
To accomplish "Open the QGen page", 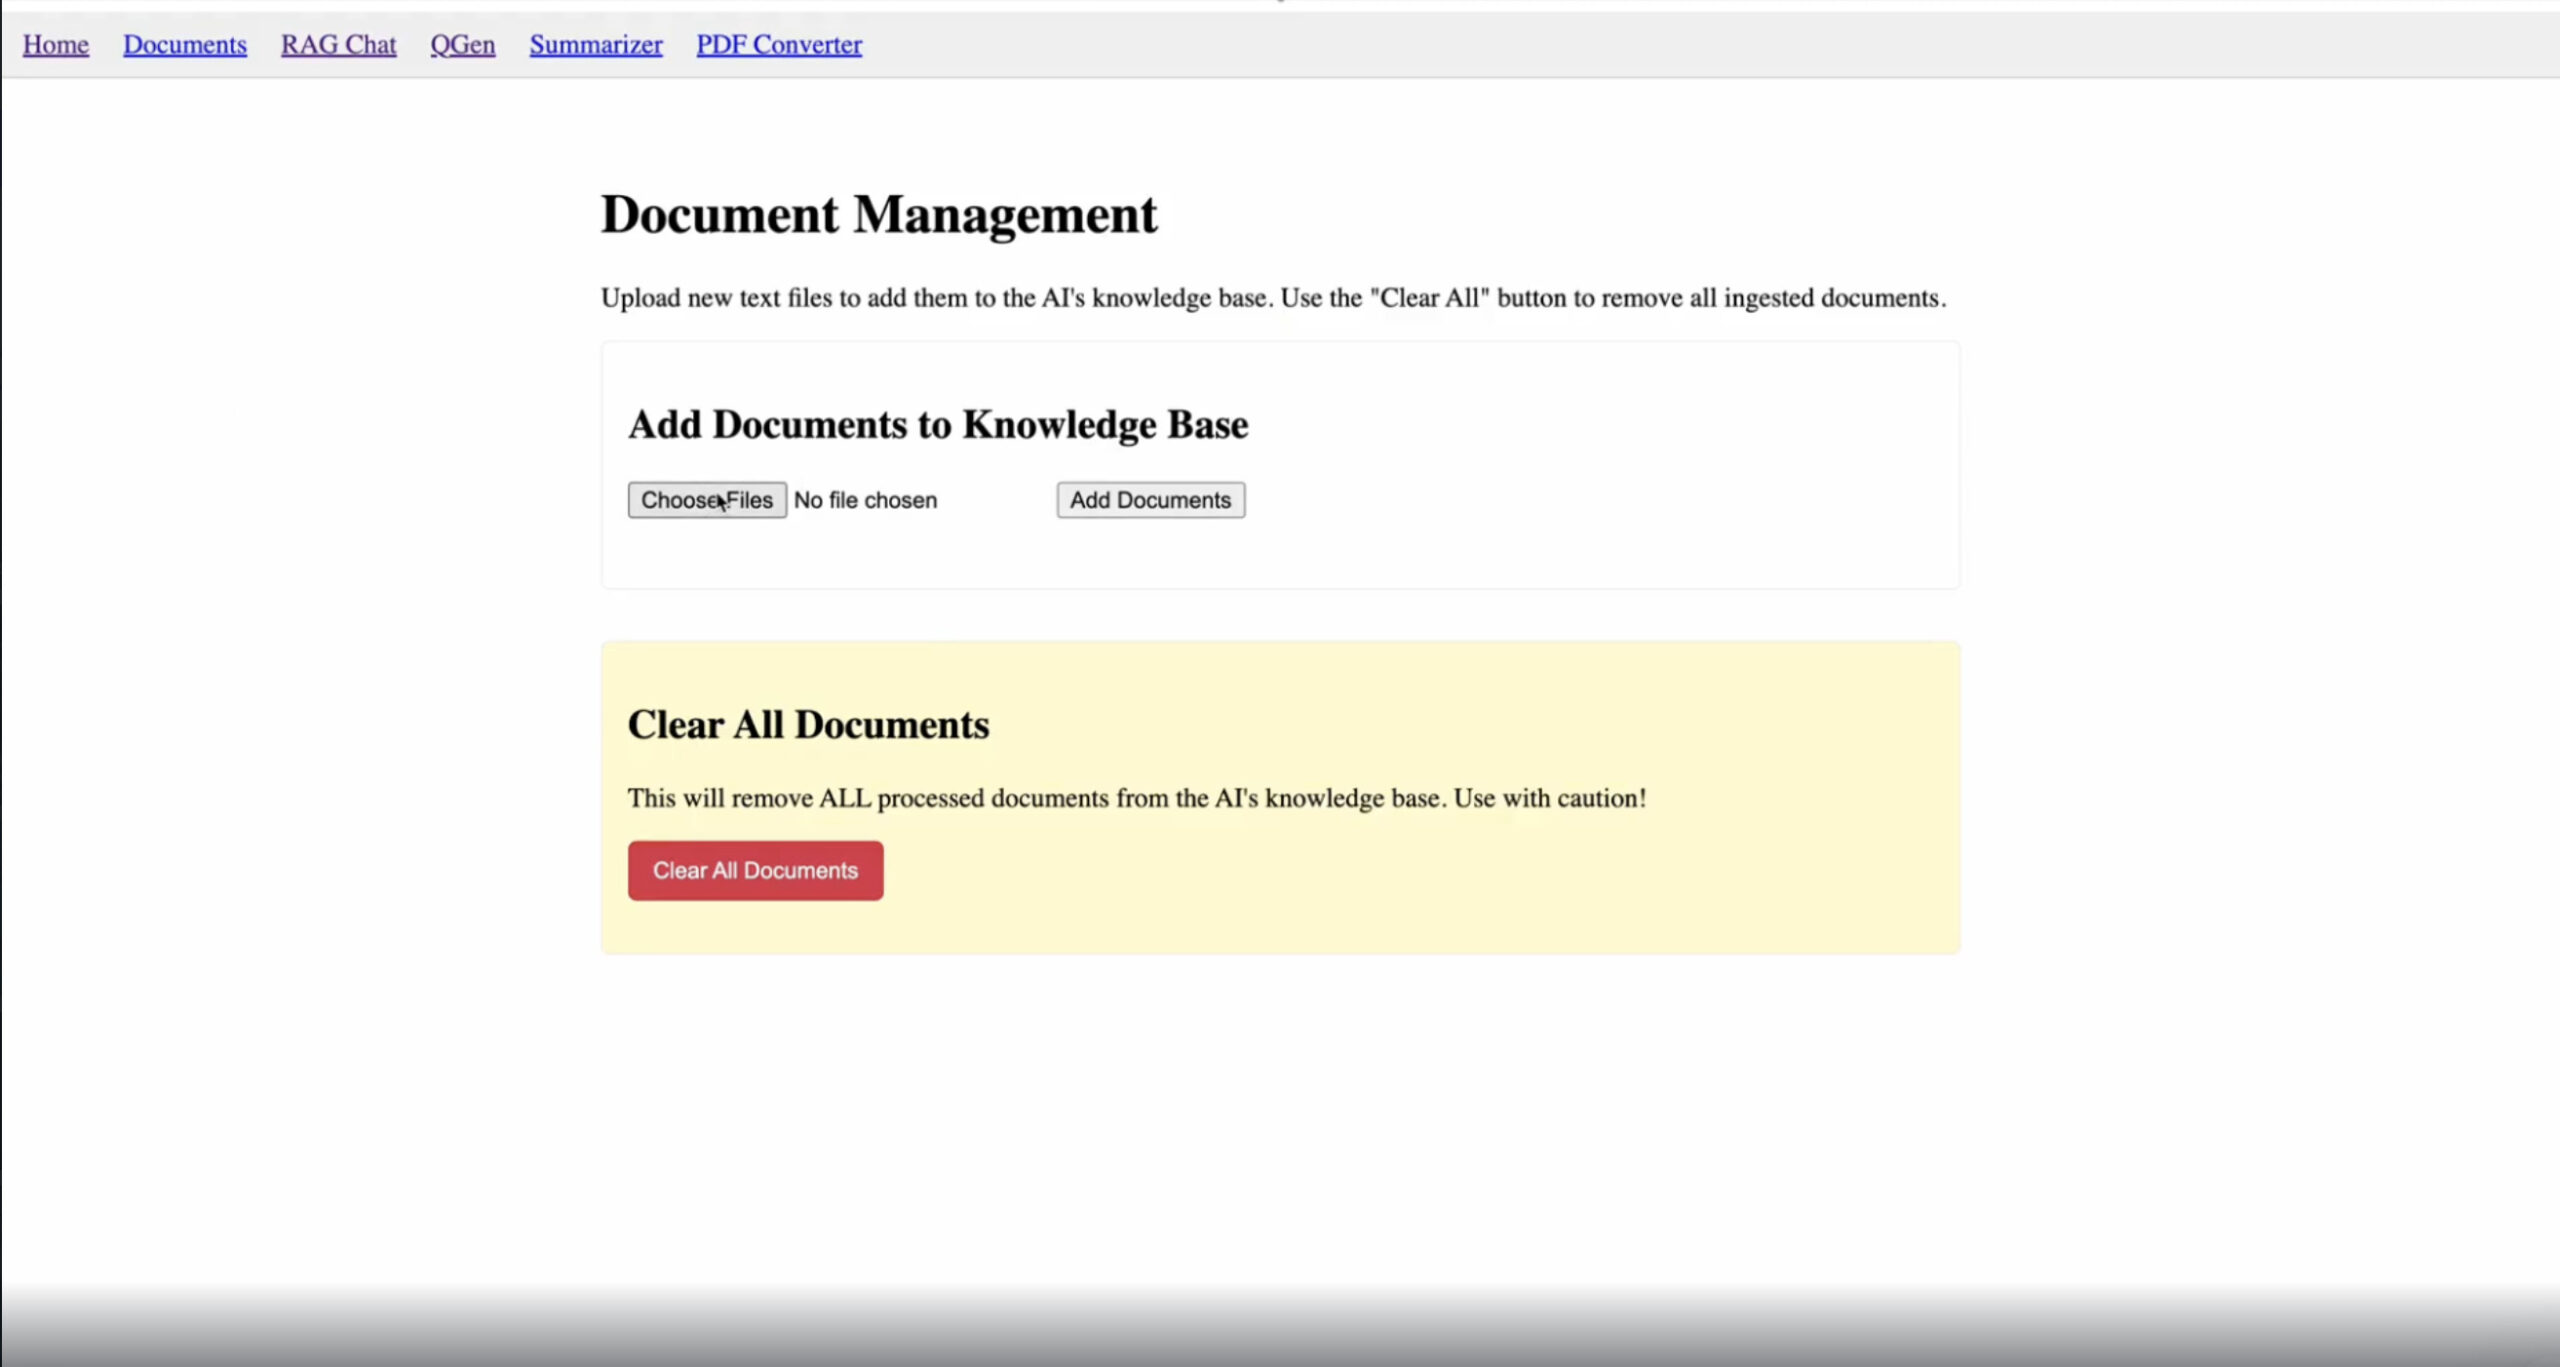I will pyautogui.click(x=462, y=45).
